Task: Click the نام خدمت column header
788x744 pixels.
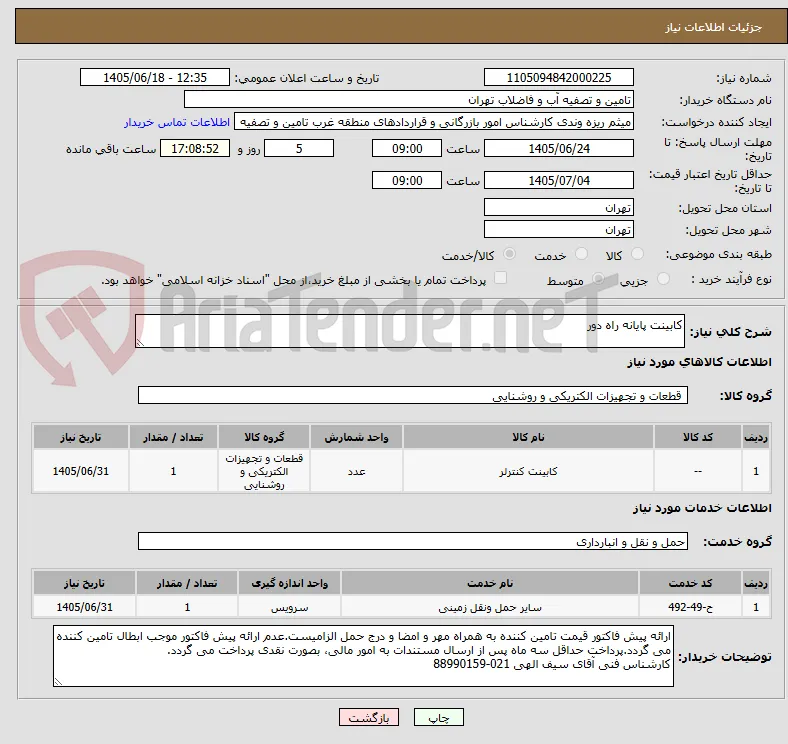Action: click(490, 583)
